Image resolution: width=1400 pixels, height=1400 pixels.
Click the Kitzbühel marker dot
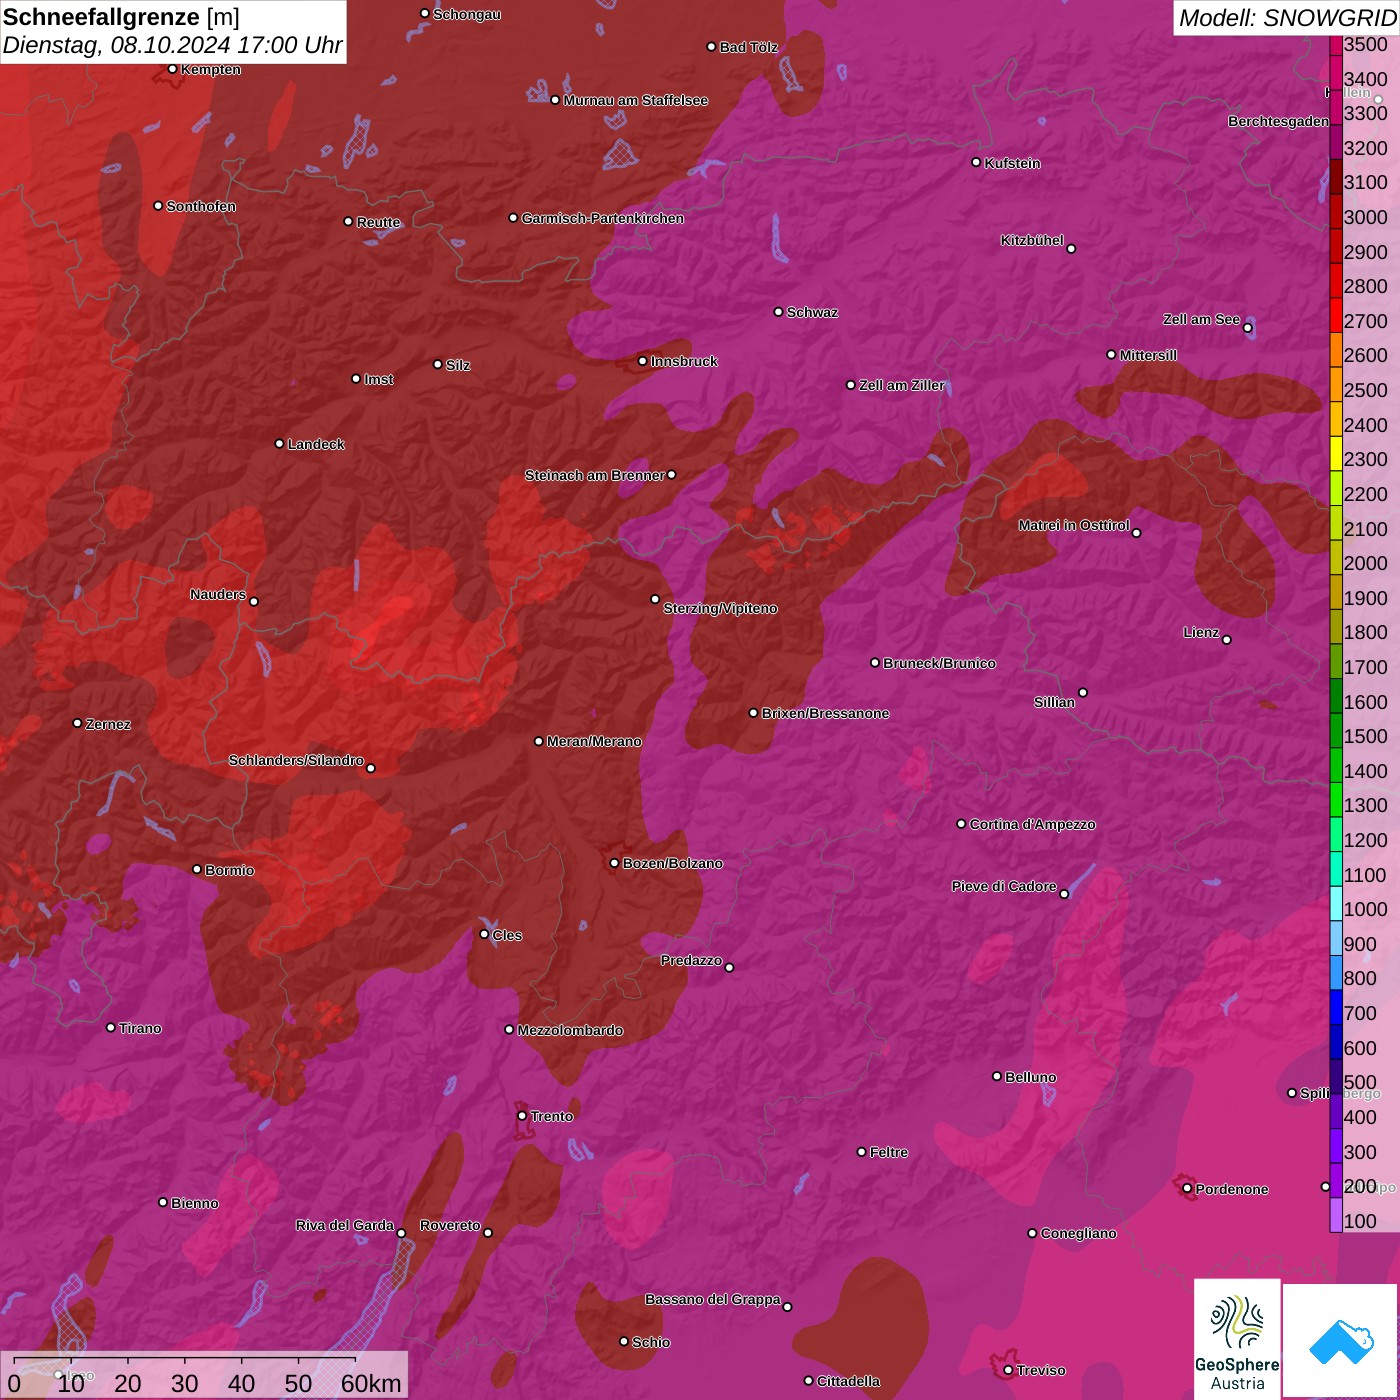point(1072,249)
